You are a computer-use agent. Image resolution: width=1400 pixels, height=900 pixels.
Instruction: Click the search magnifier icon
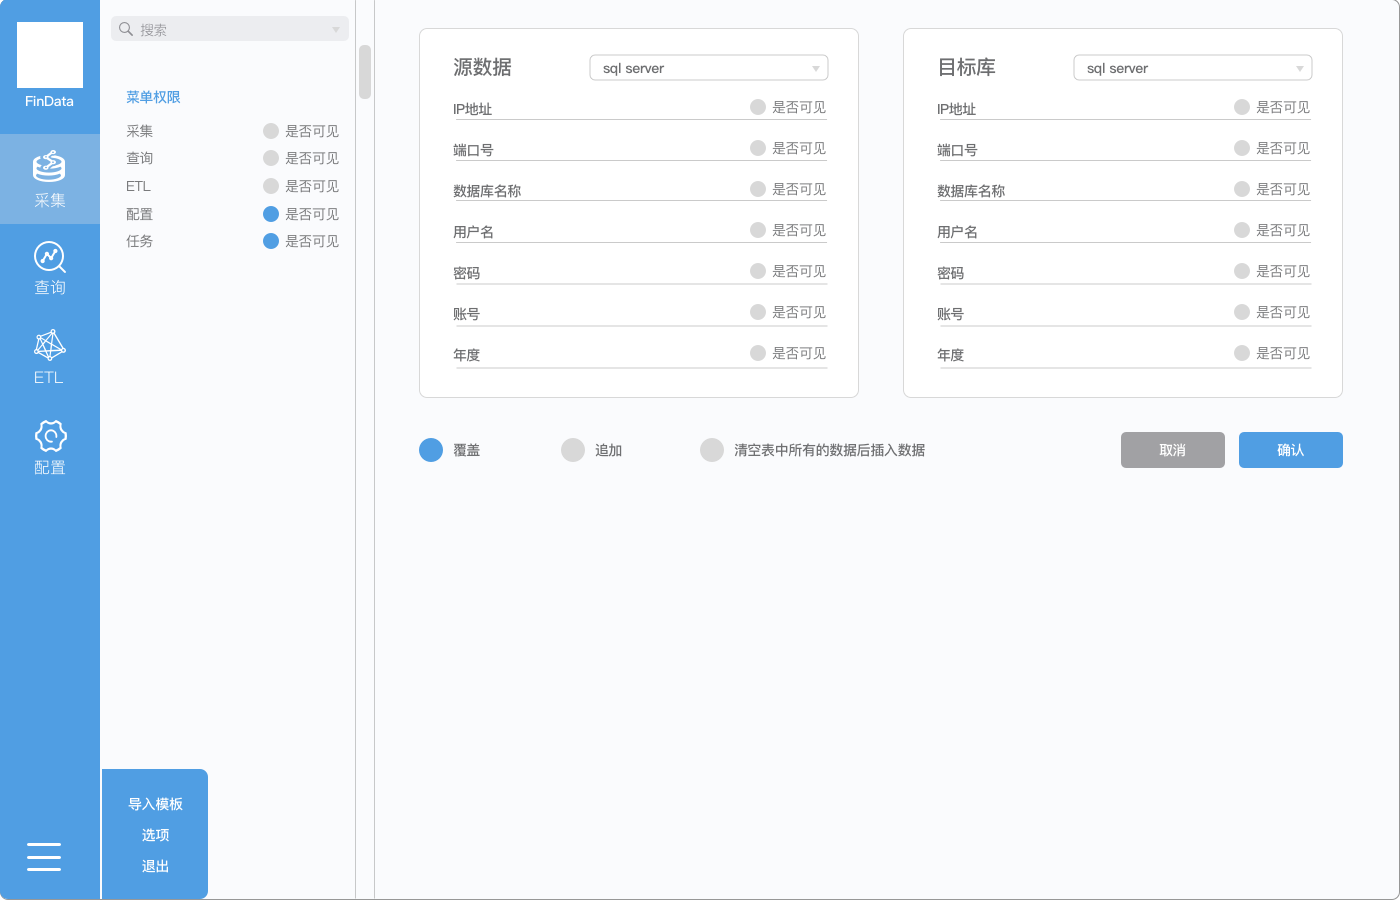point(126,29)
